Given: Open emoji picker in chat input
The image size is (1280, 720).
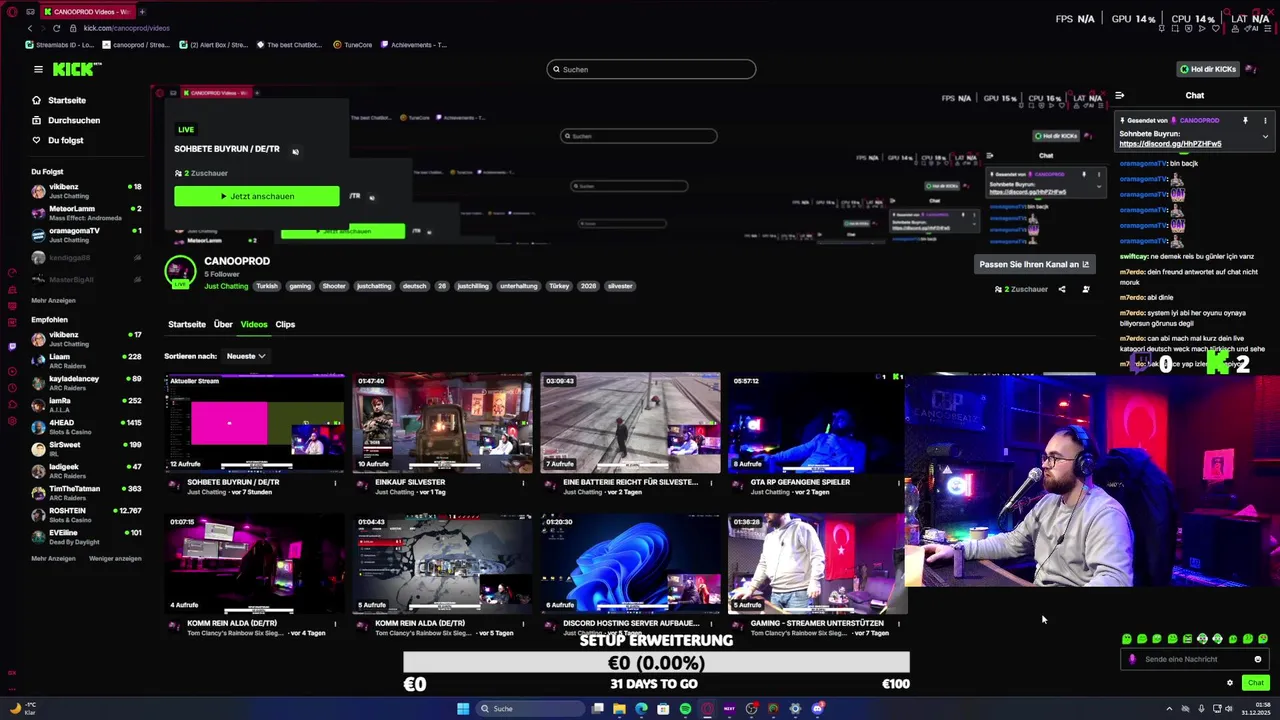Looking at the screenshot, I should (x=1258, y=659).
